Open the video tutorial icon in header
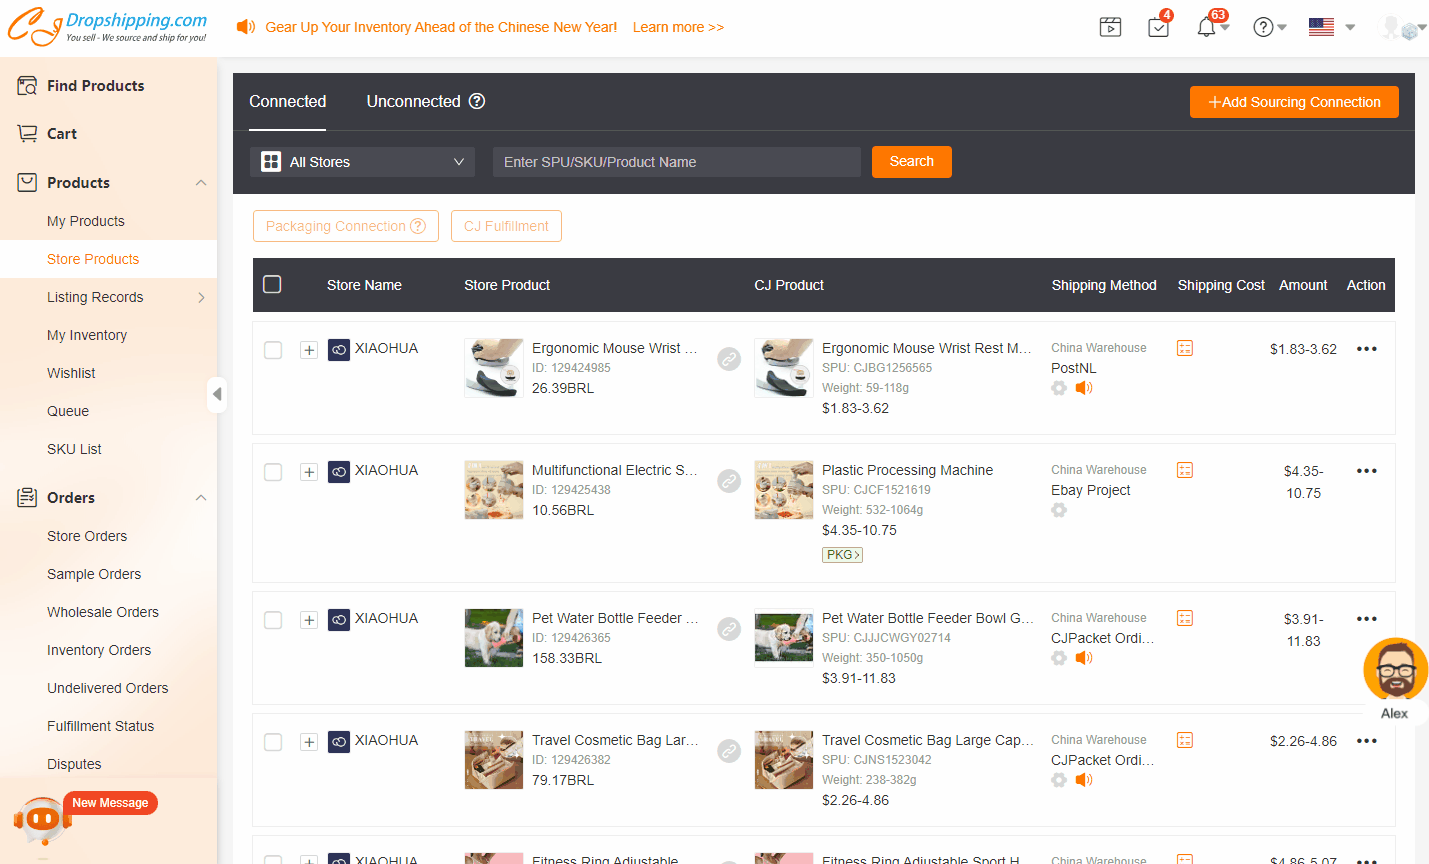The height and width of the screenshot is (864, 1429). (x=1110, y=27)
